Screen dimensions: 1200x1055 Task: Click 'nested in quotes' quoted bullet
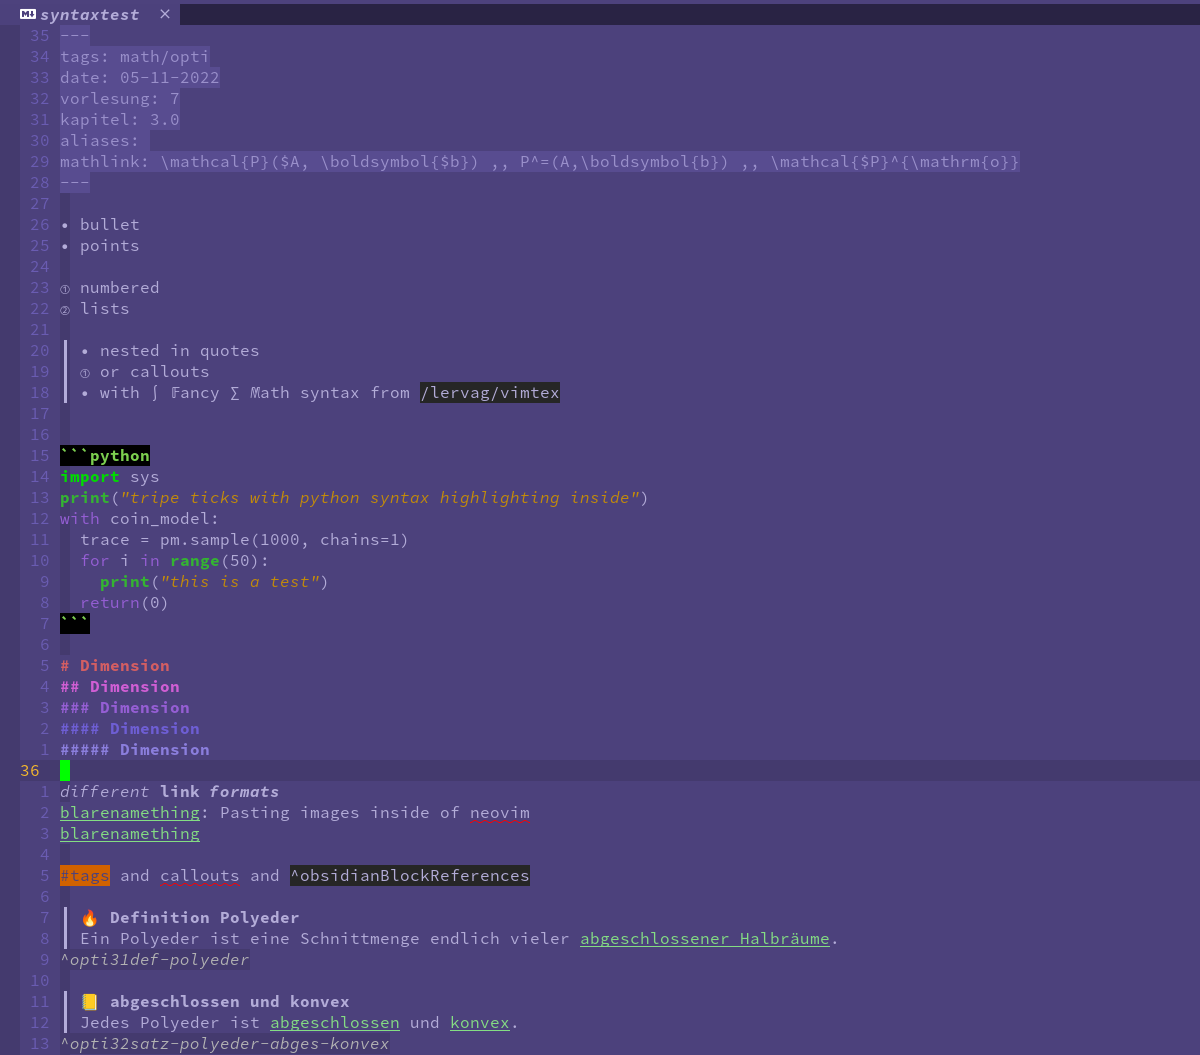tap(180, 350)
